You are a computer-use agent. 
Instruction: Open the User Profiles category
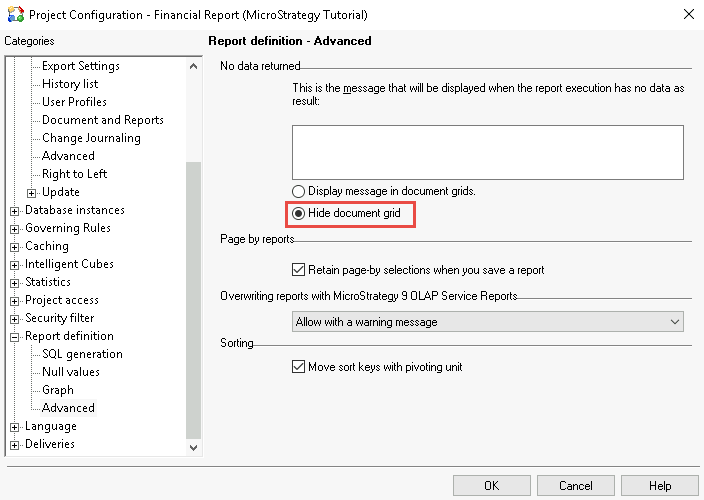pos(75,102)
